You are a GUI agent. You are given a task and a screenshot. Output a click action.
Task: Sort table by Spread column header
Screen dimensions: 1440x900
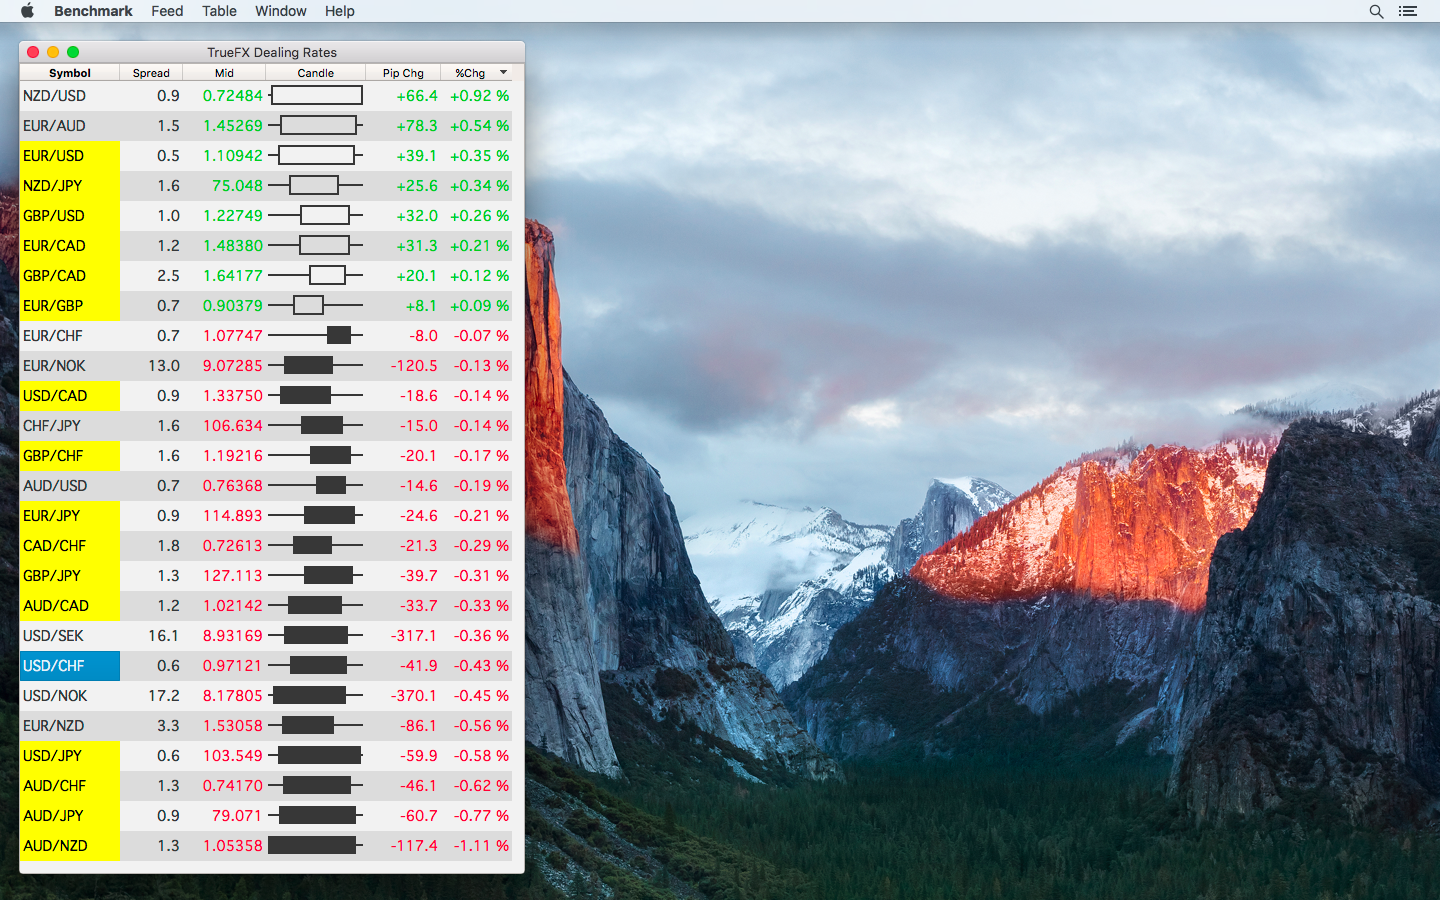pyautogui.click(x=151, y=73)
